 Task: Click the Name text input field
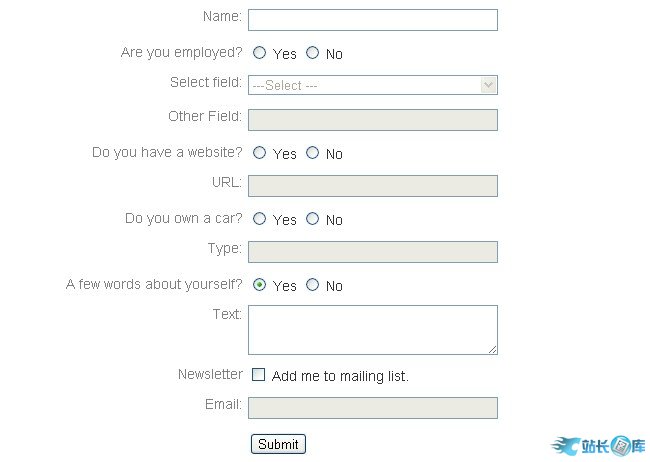[372, 20]
